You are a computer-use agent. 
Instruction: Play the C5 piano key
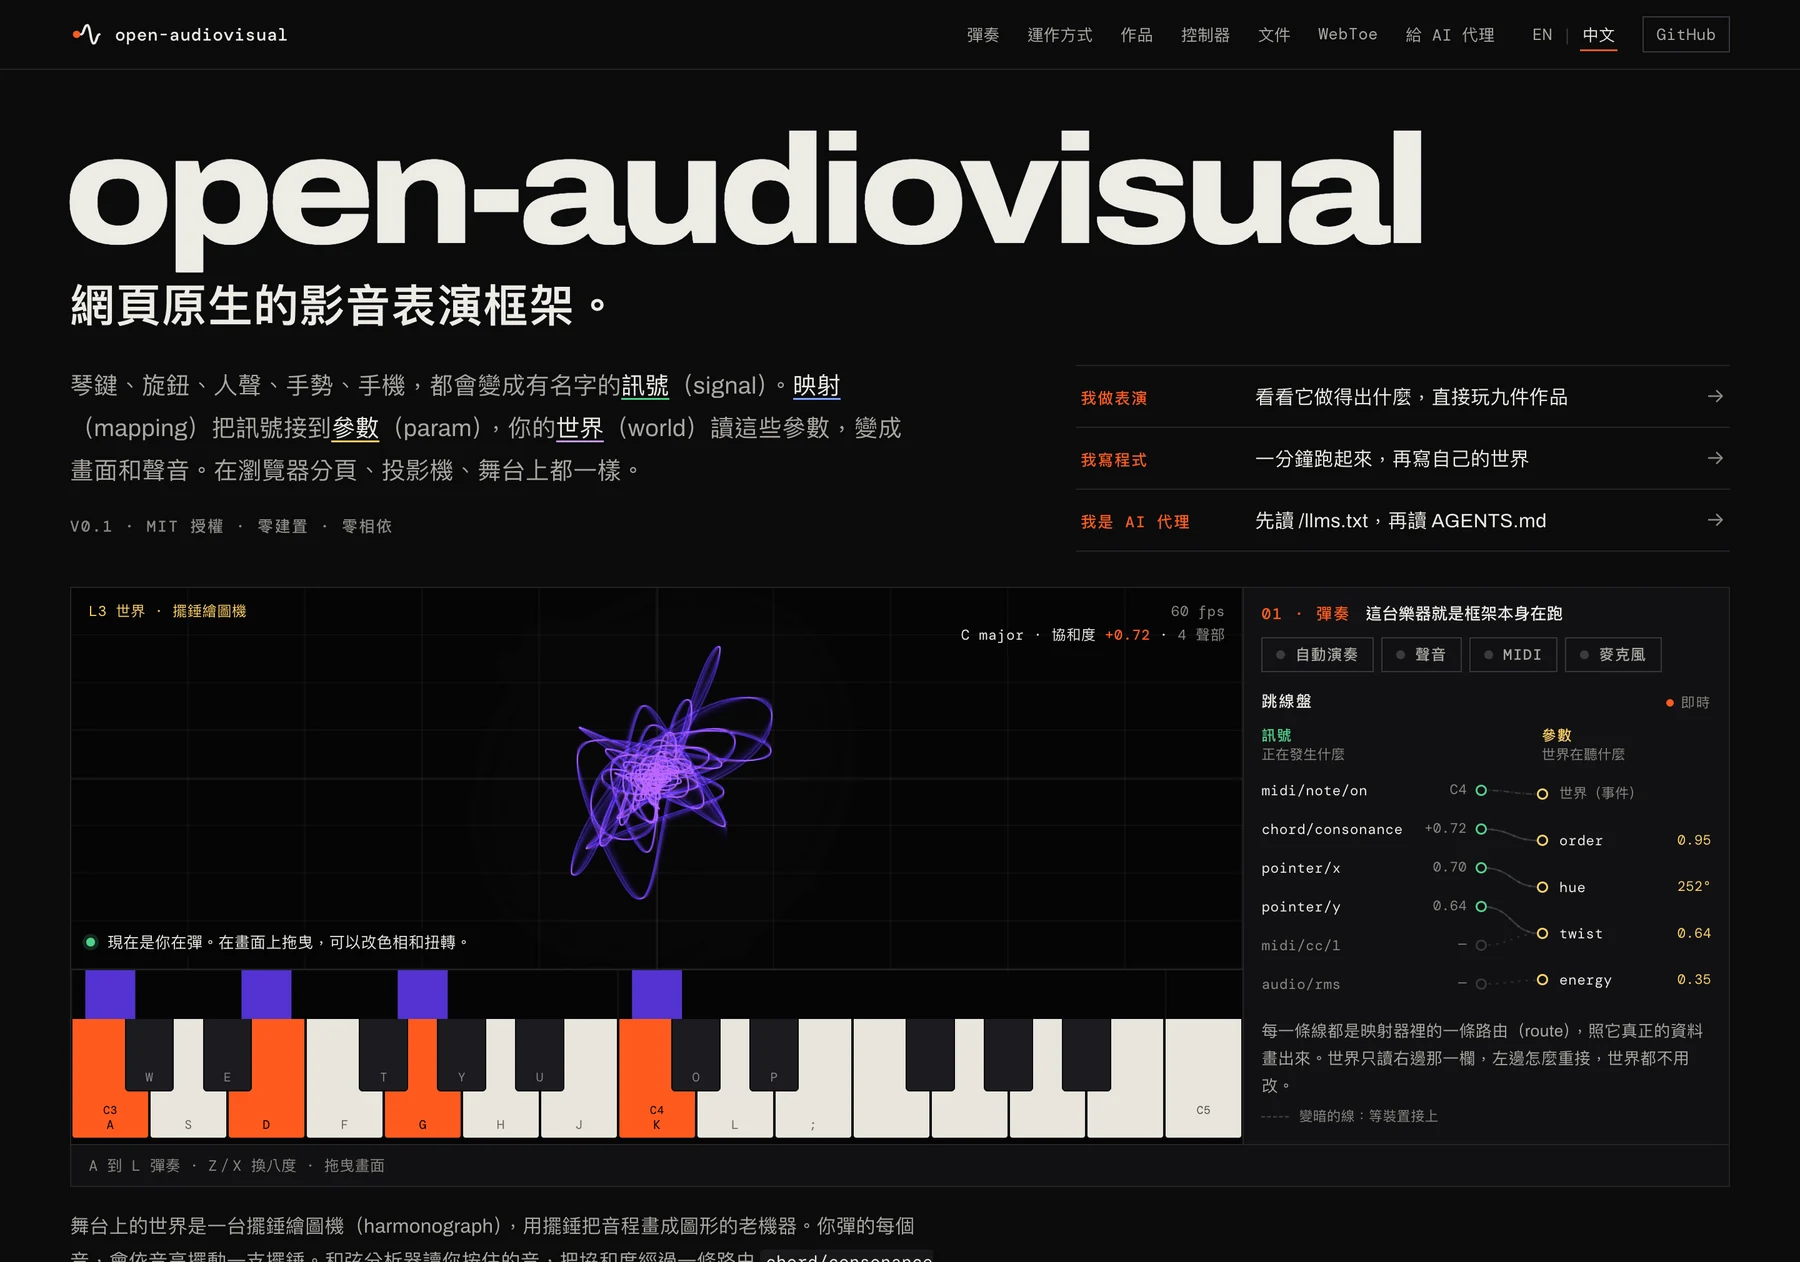(x=1203, y=1078)
